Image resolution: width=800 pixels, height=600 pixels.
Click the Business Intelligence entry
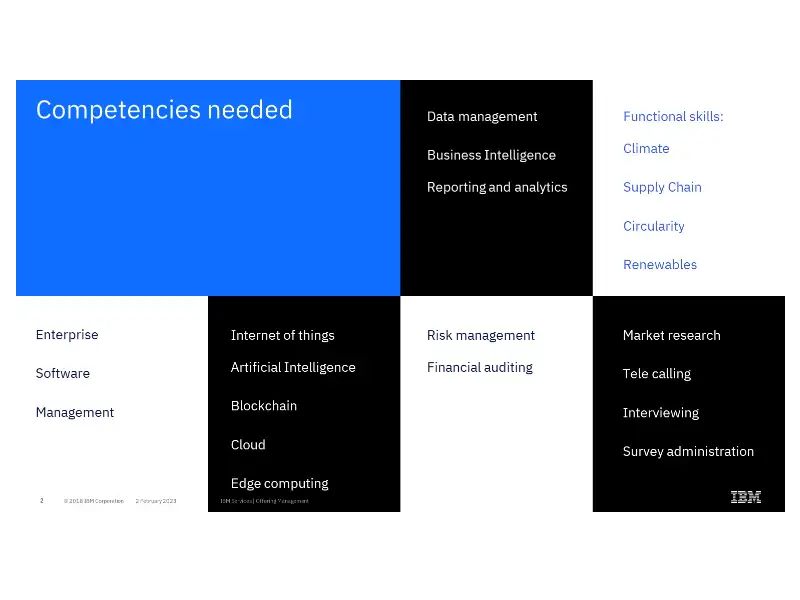(x=491, y=155)
